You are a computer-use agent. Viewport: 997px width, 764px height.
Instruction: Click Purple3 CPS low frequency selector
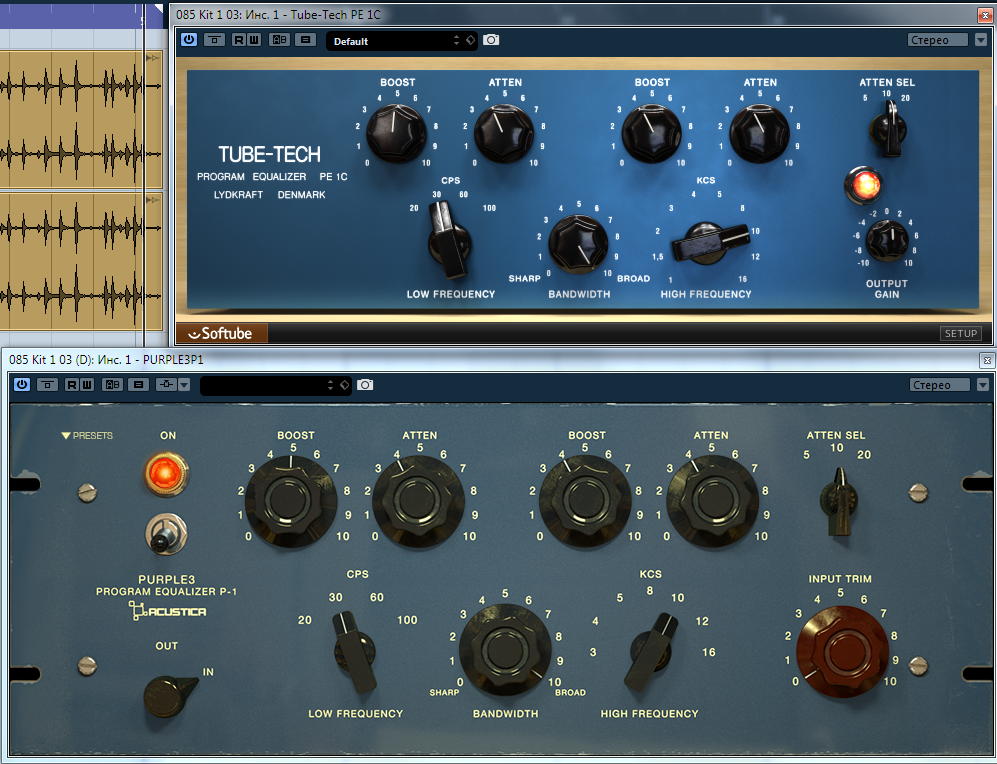tap(355, 653)
